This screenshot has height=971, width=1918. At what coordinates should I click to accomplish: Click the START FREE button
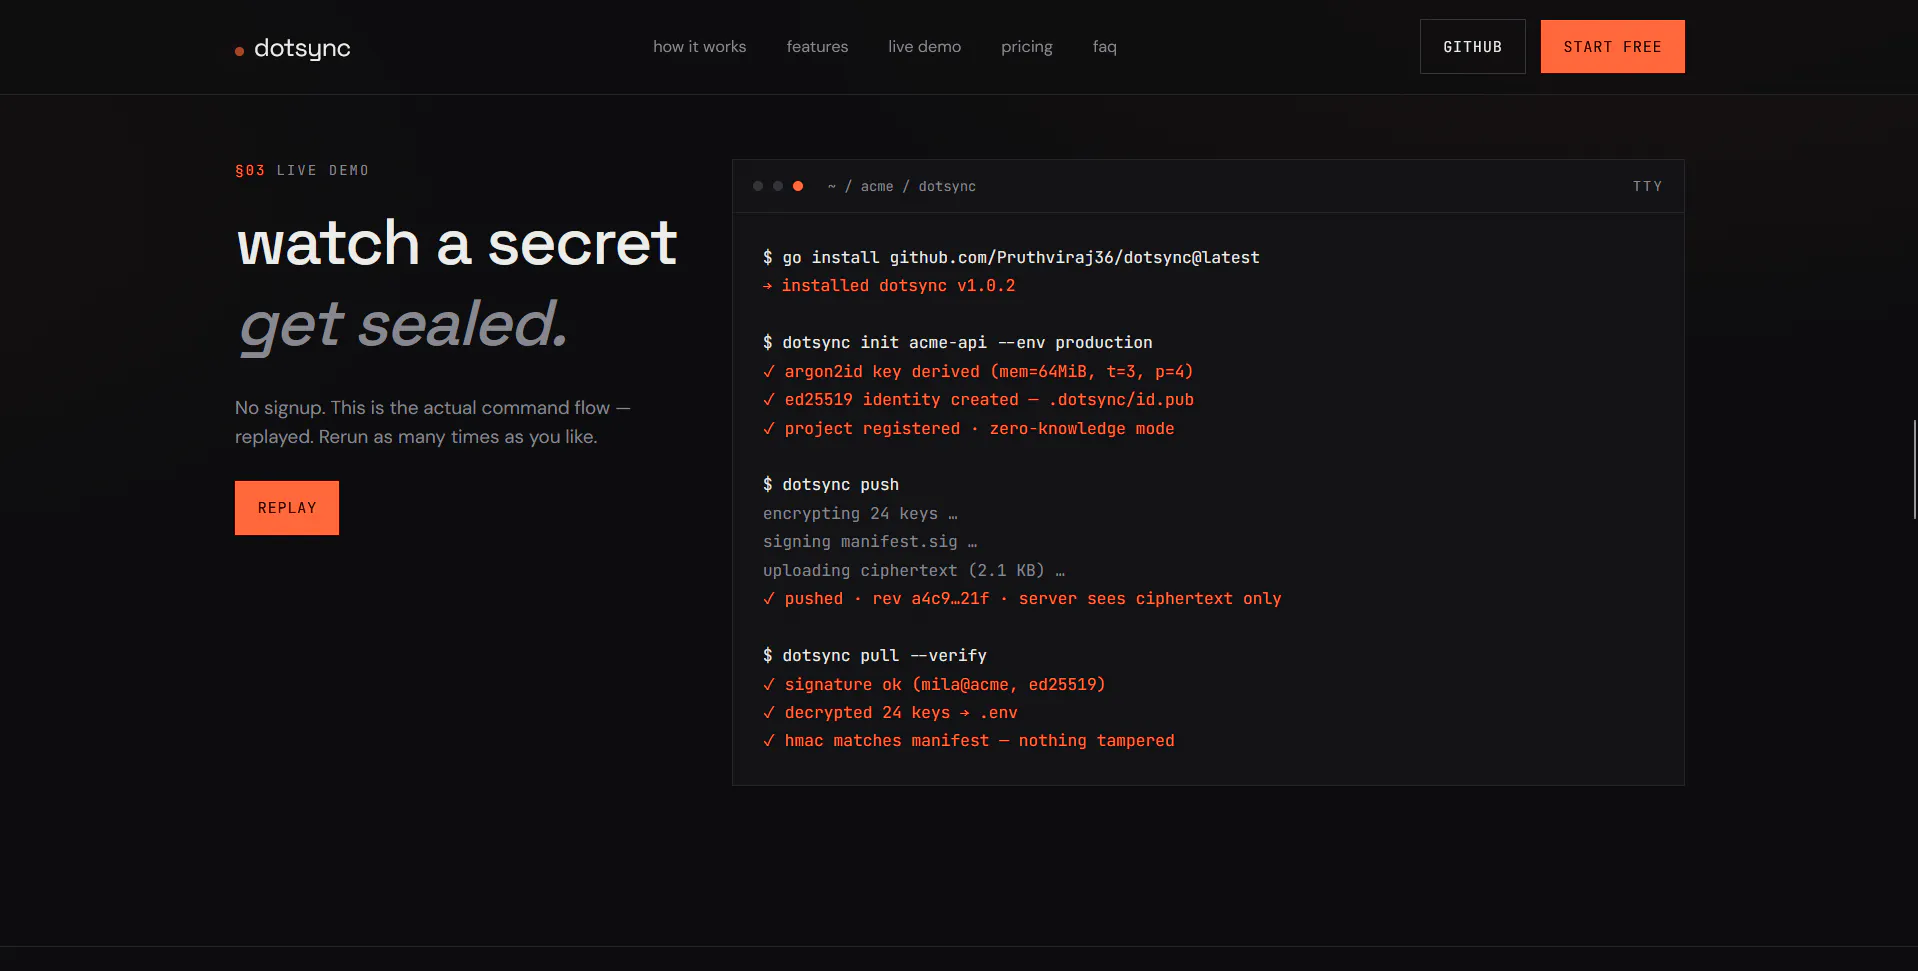pyautogui.click(x=1612, y=46)
